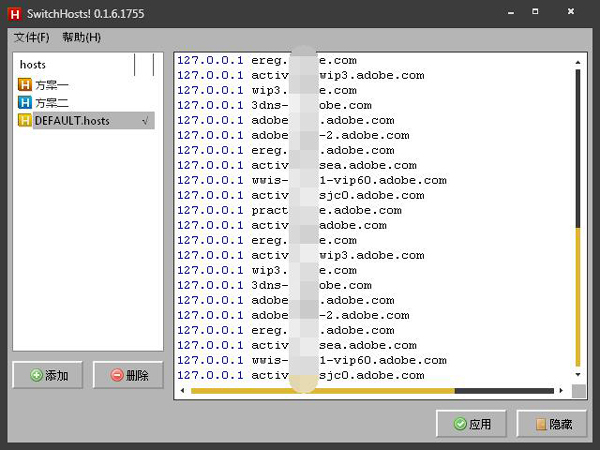Click the horizontal scrollbar left arrow
Image resolution: width=600 pixels, height=450 pixels.
[183, 391]
